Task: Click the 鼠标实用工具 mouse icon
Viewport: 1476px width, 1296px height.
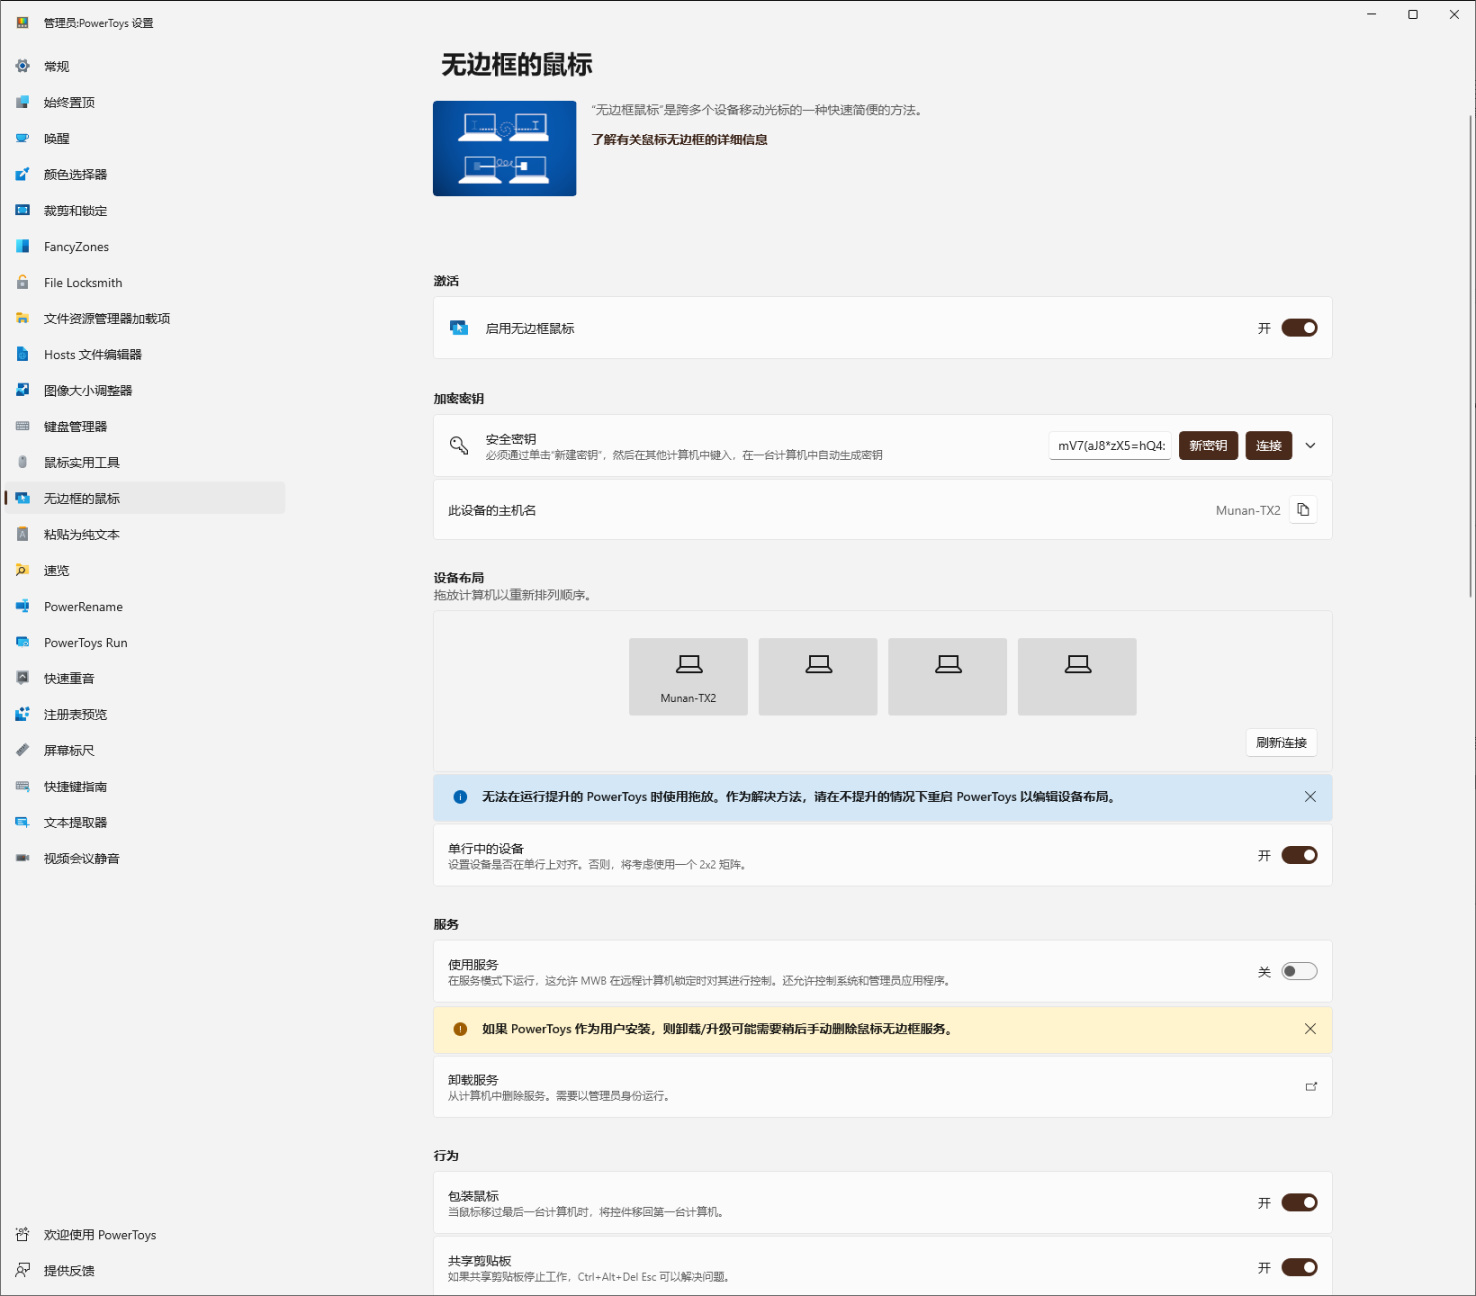Action: pyautogui.click(x=22, y=462)
